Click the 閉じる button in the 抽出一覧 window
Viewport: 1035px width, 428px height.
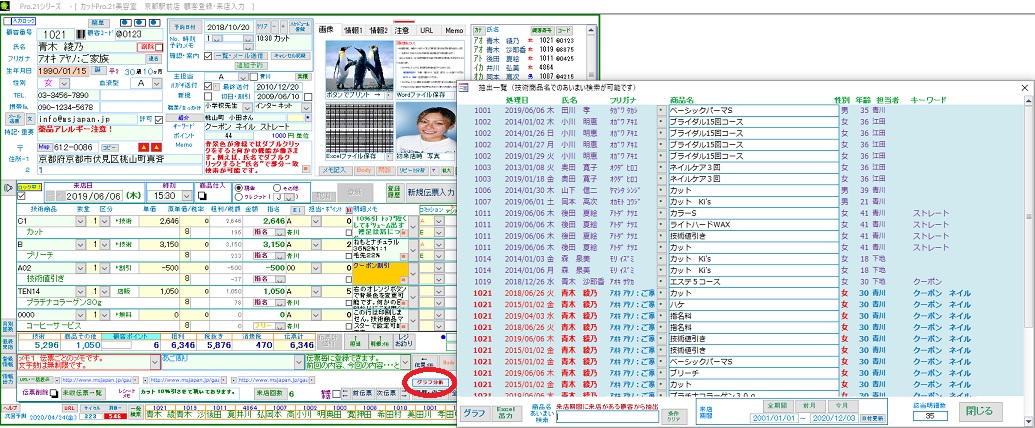980,411
